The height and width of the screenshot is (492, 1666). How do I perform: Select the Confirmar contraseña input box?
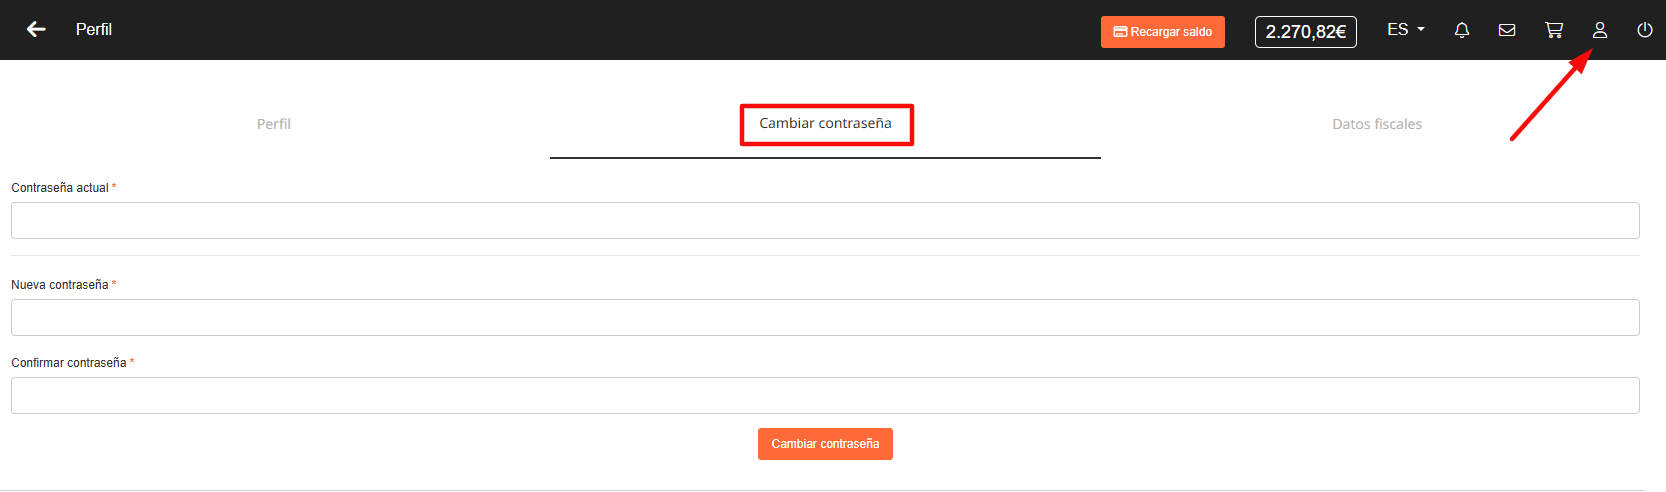point(825,396)
